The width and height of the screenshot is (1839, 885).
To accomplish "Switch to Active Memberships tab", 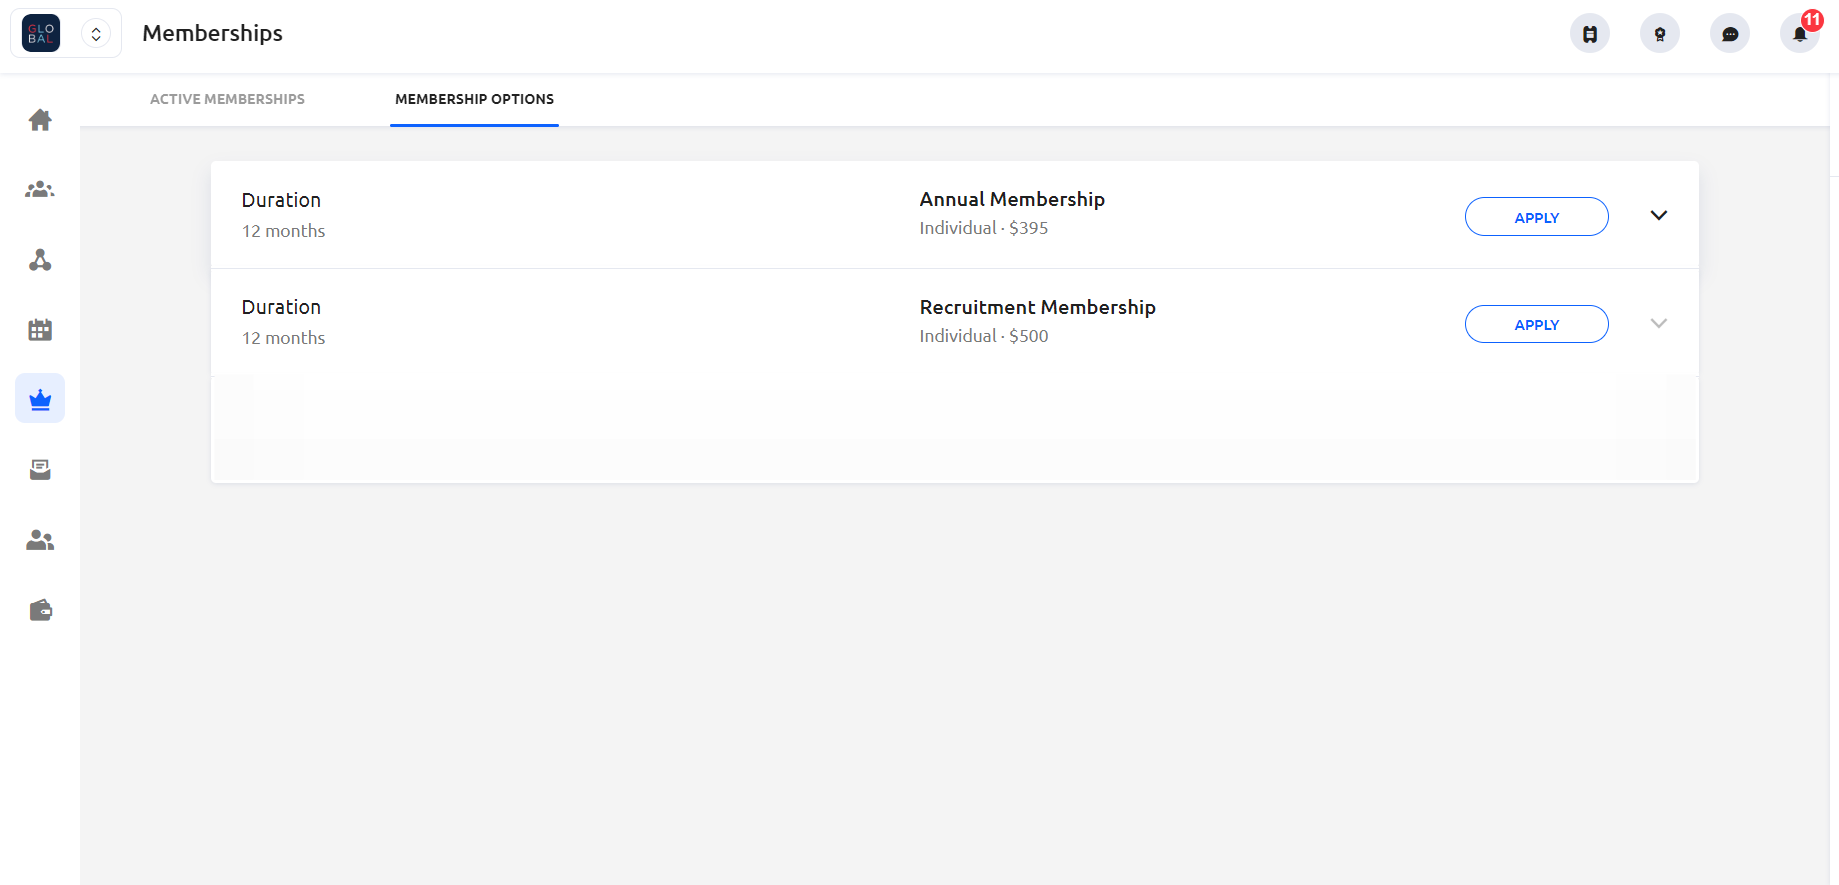I will [227, 99].
